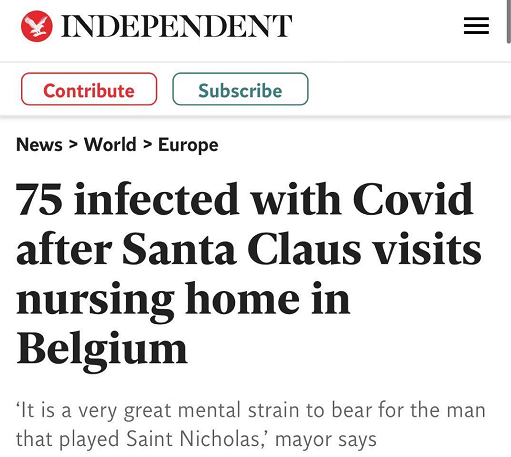Open the hamburger navigation menu
511x457 pixels.
(476, 26)
